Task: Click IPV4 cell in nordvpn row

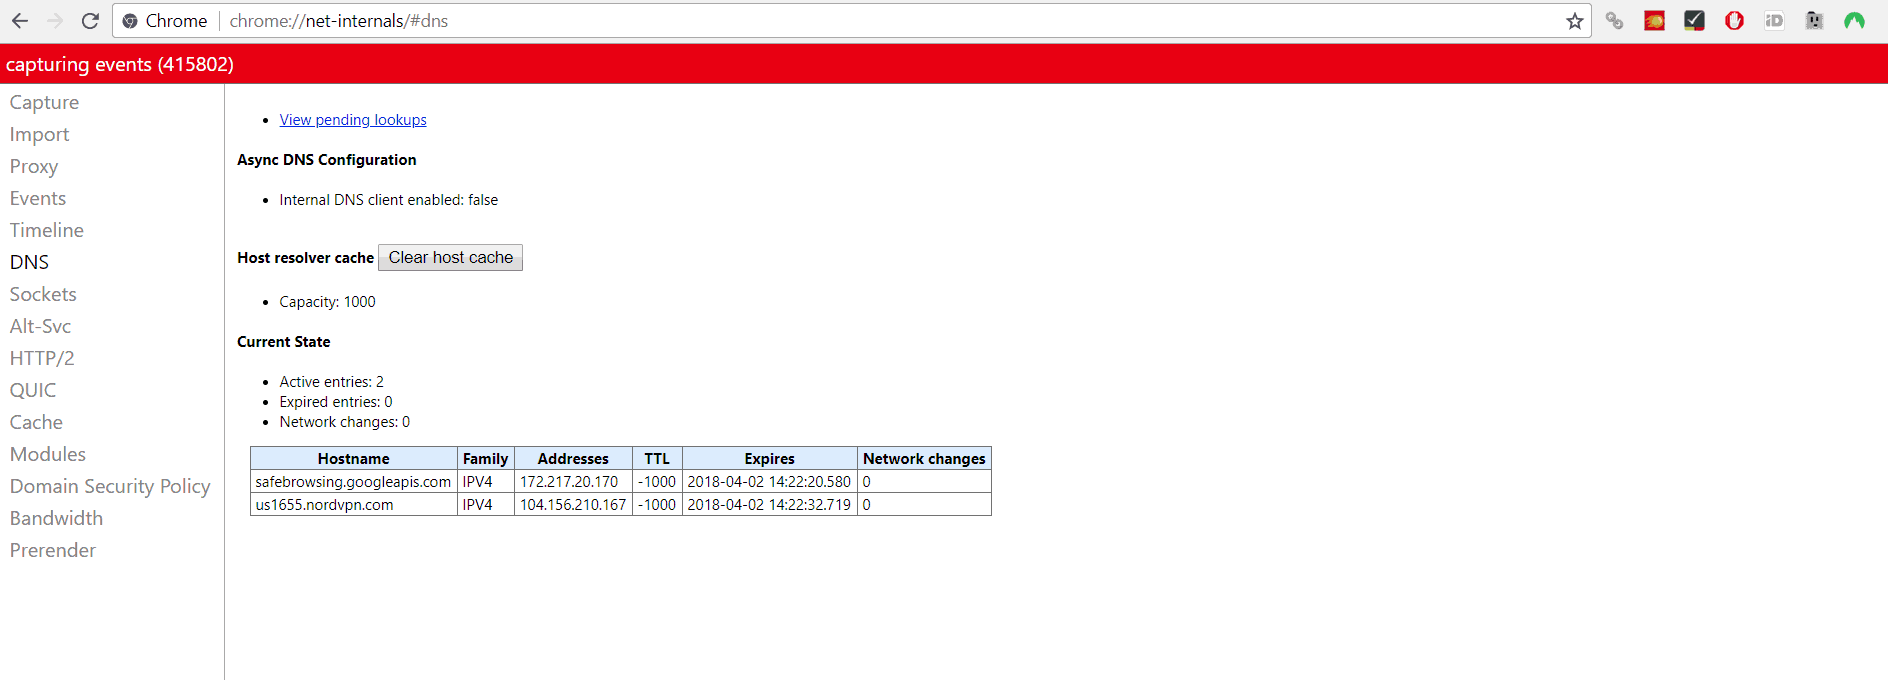Action: pos(486,504)
